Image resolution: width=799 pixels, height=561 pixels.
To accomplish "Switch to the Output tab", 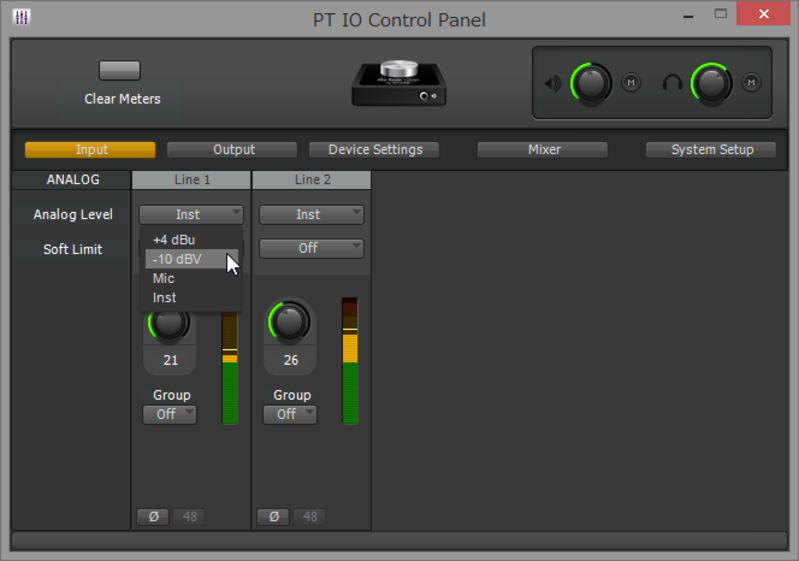I will point(232,150).
